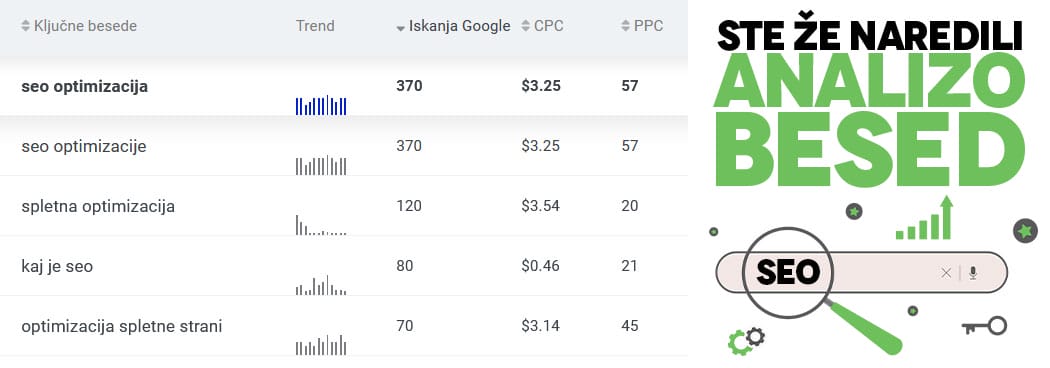Click blue trend chart for seo optimizacija
1050x368 pixels.
tap(321, 105)
